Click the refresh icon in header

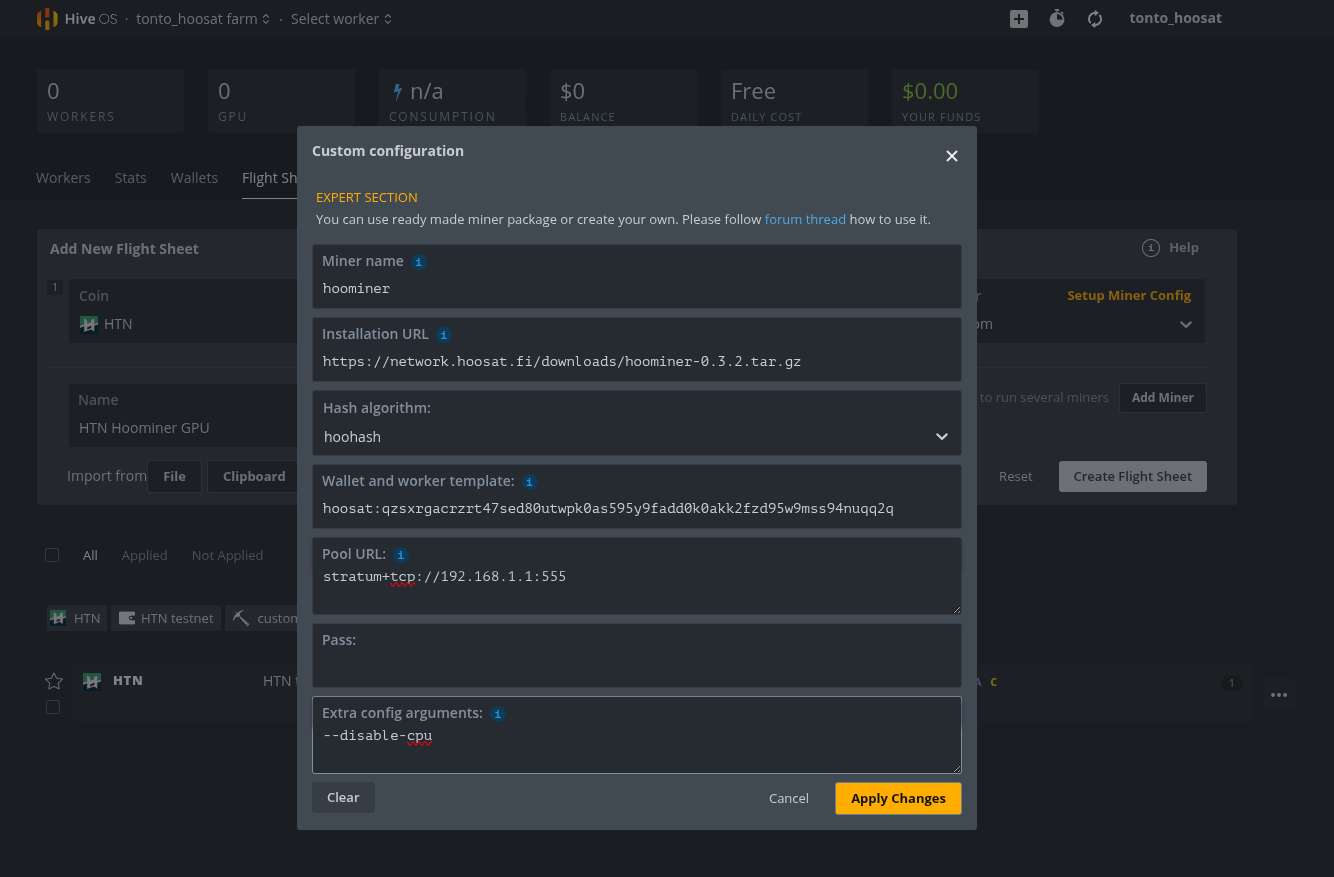tap(1095, 19)
